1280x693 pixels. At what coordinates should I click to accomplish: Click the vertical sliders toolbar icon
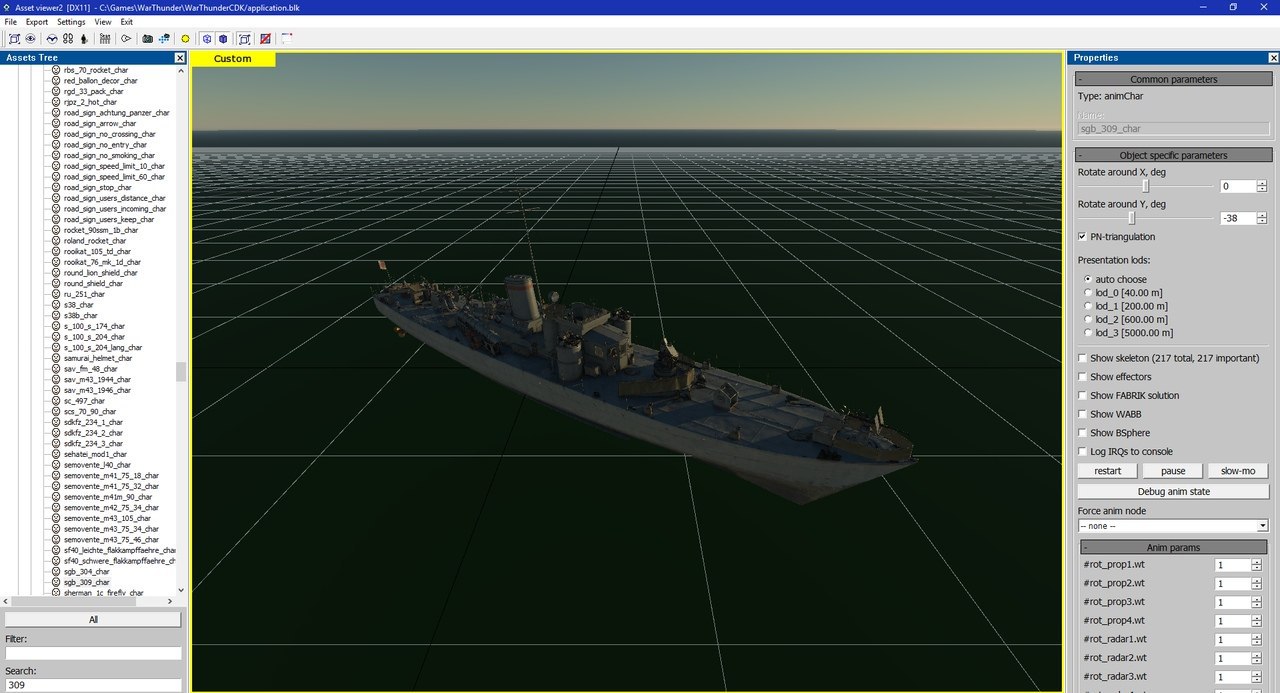(105, 39)
